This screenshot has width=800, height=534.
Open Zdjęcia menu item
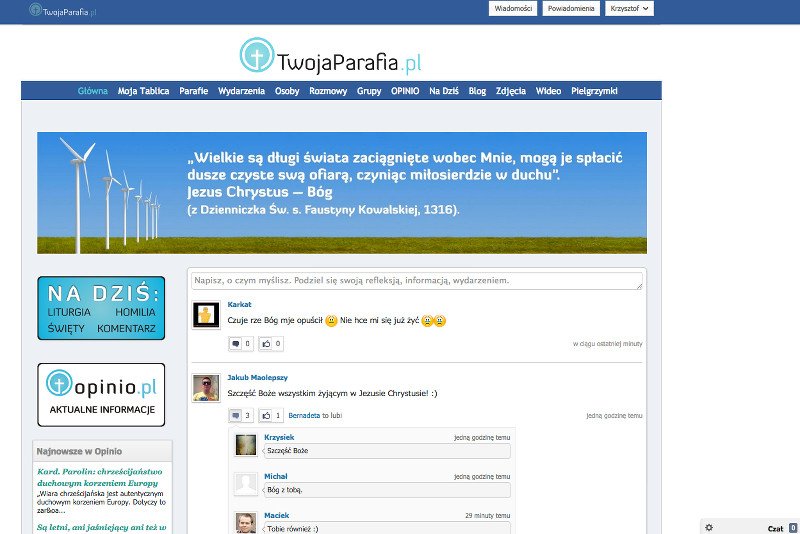pos(511,91)
